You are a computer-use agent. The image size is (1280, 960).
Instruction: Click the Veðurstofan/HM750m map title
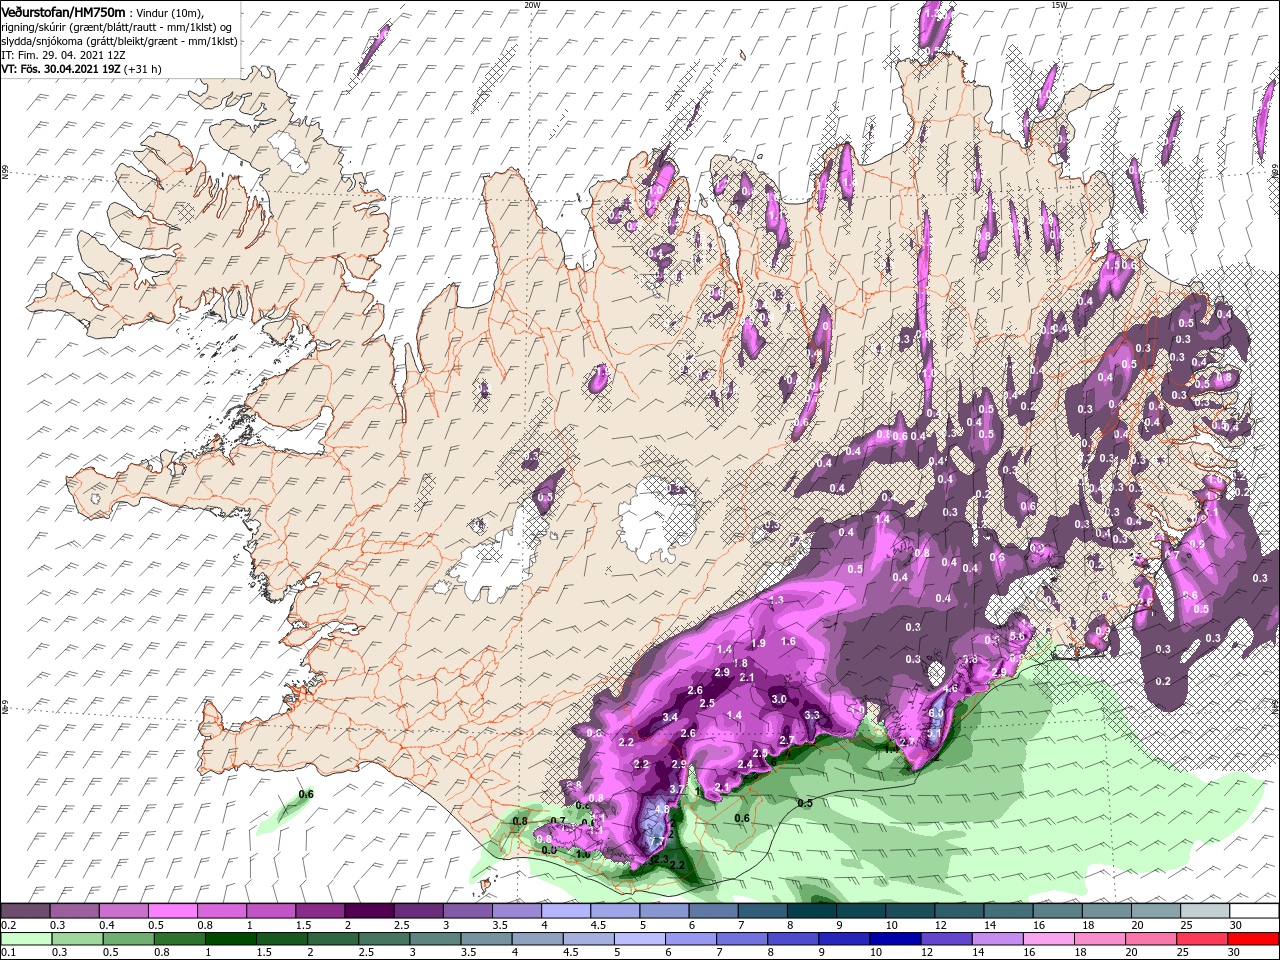pos(63,11)
